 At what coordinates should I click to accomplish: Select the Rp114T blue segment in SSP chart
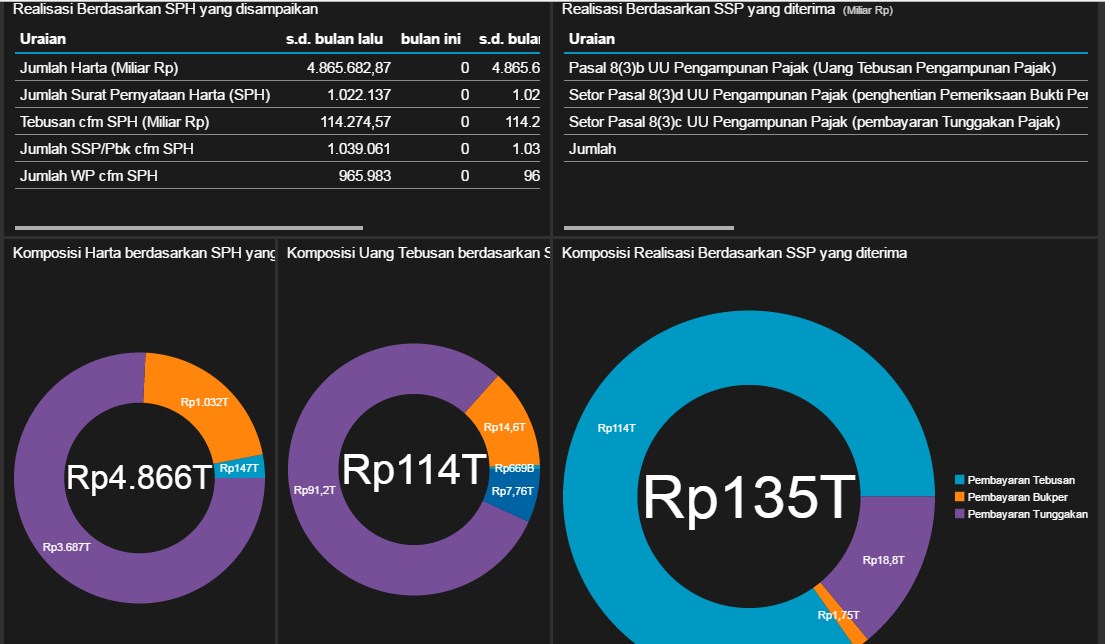click(x=616, y=428)
